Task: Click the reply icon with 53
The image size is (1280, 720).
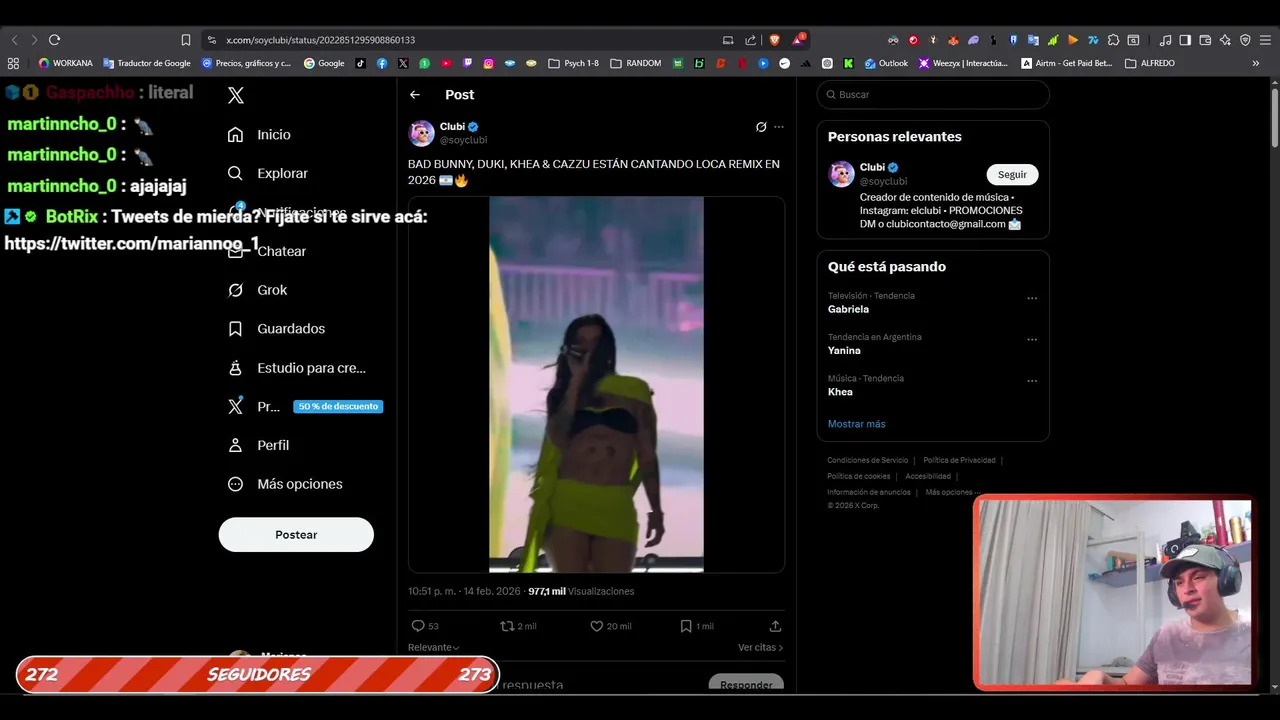Action: tap(425, 626)
